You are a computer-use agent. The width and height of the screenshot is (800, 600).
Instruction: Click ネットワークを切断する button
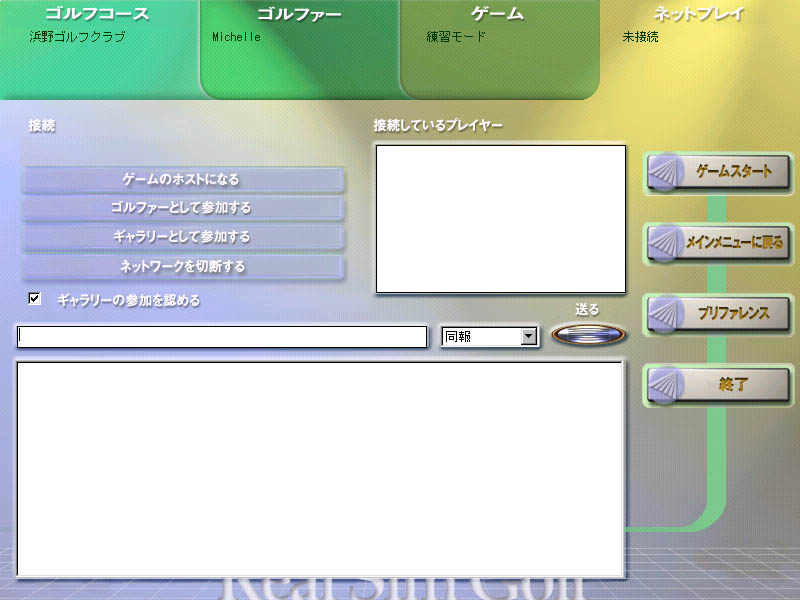coord(182,267)
